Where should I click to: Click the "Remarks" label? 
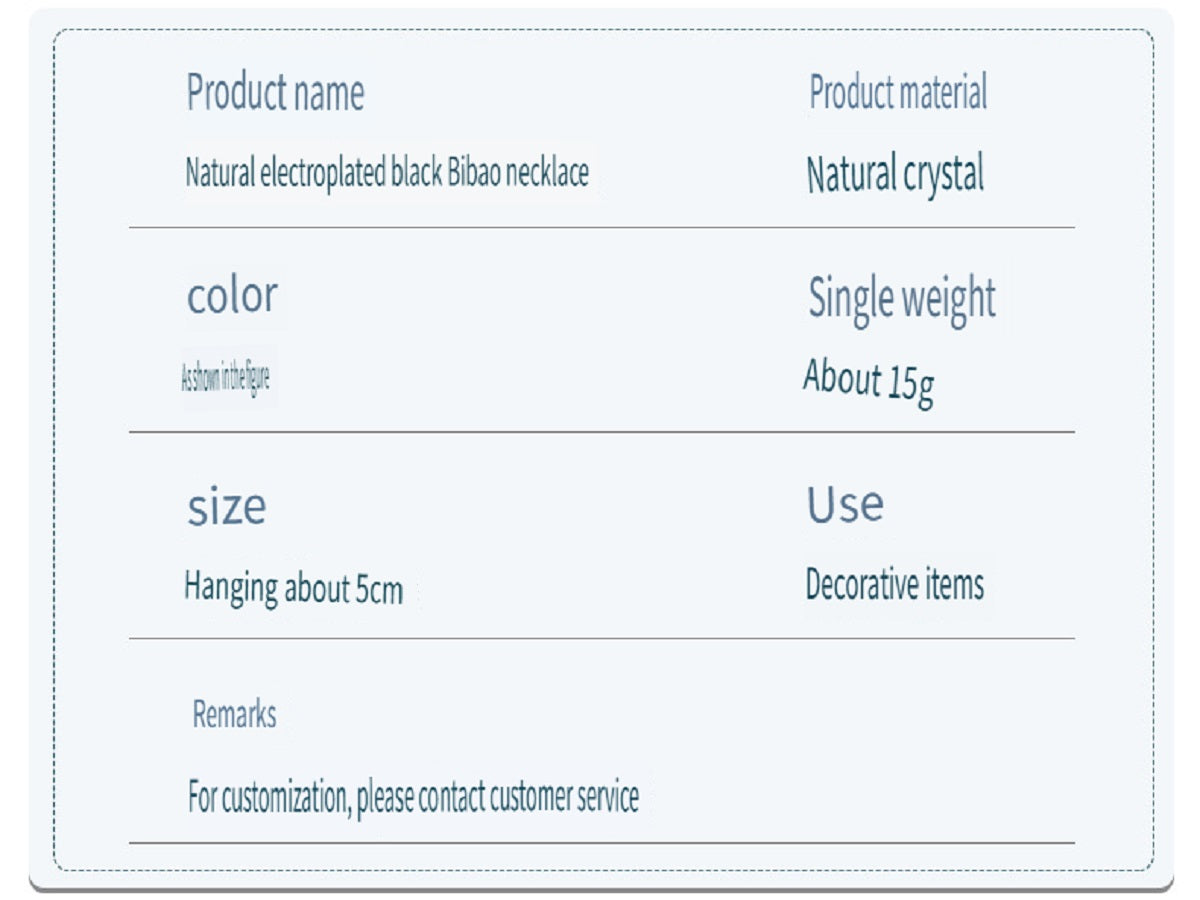[x=234, y=715]
